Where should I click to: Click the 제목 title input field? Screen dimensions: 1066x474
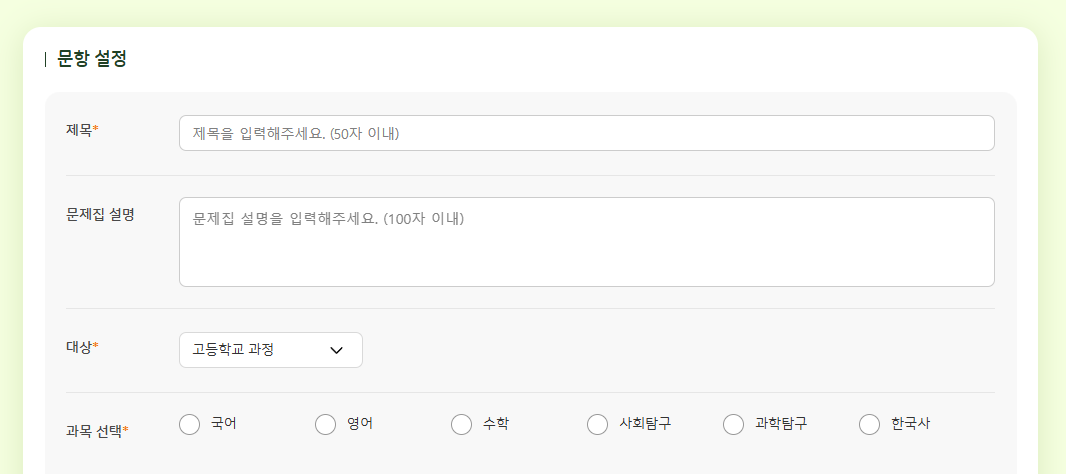point(586,133)
